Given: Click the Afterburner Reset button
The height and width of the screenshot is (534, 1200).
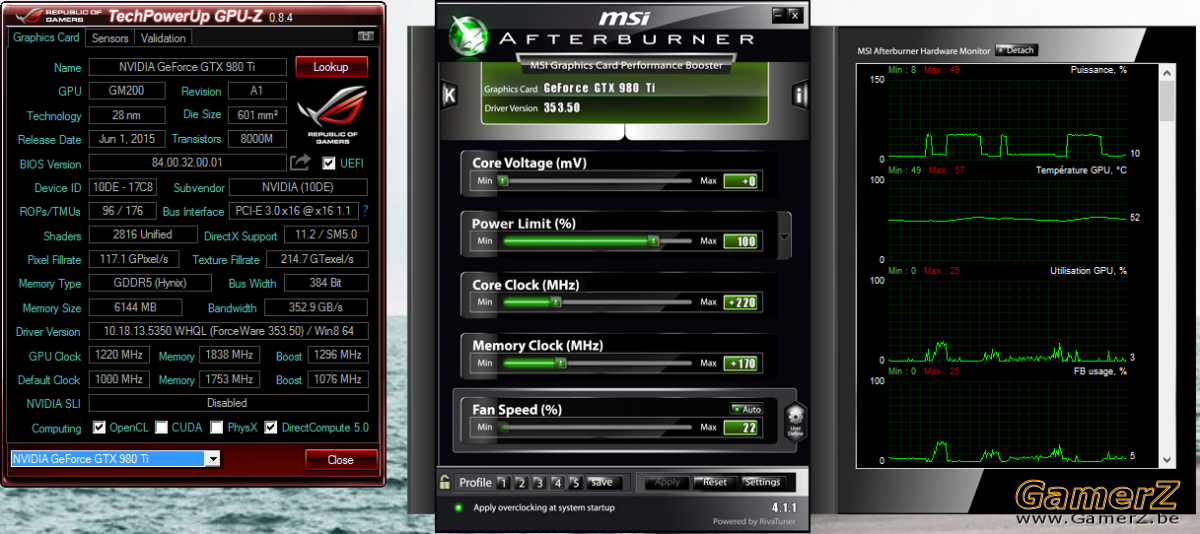Looking at the screenshot, I should click(715, 482).
